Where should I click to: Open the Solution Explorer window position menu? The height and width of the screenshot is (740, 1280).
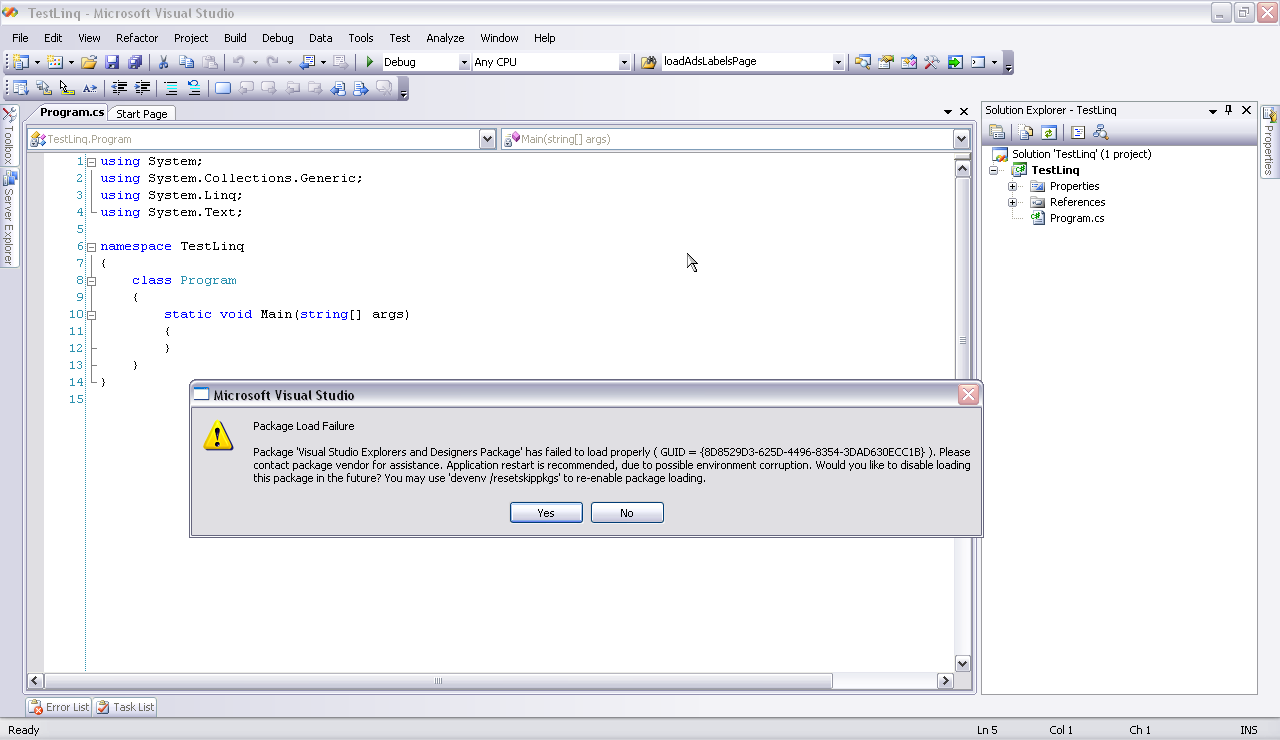pos(1213,111)
